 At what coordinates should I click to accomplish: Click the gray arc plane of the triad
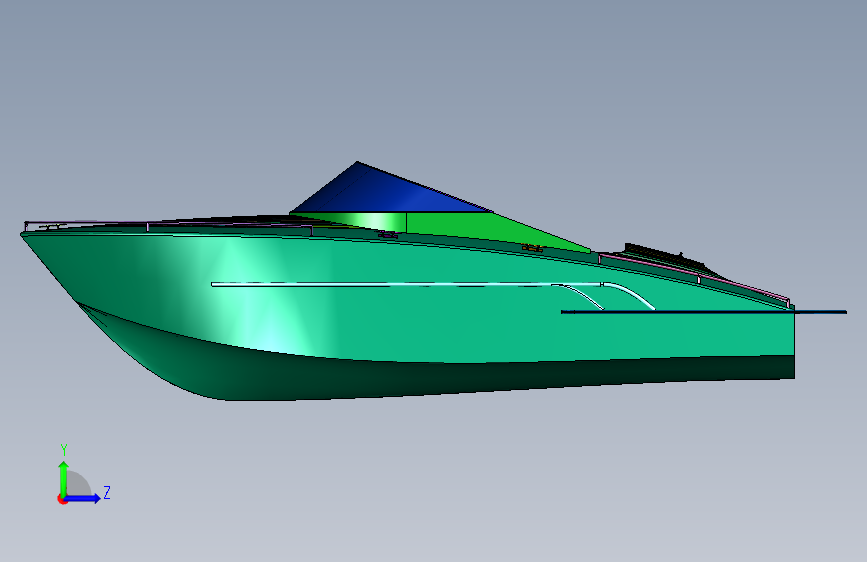click(x=79, y=484)
